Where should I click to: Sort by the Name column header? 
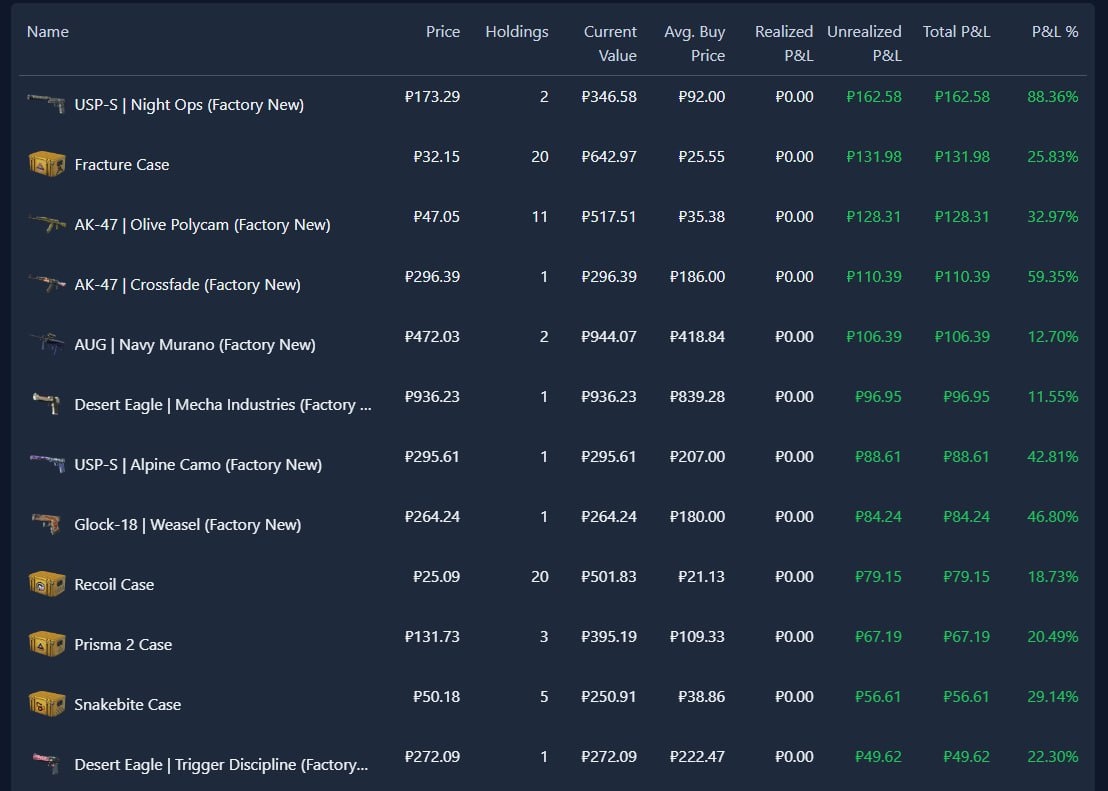point(47,32)
